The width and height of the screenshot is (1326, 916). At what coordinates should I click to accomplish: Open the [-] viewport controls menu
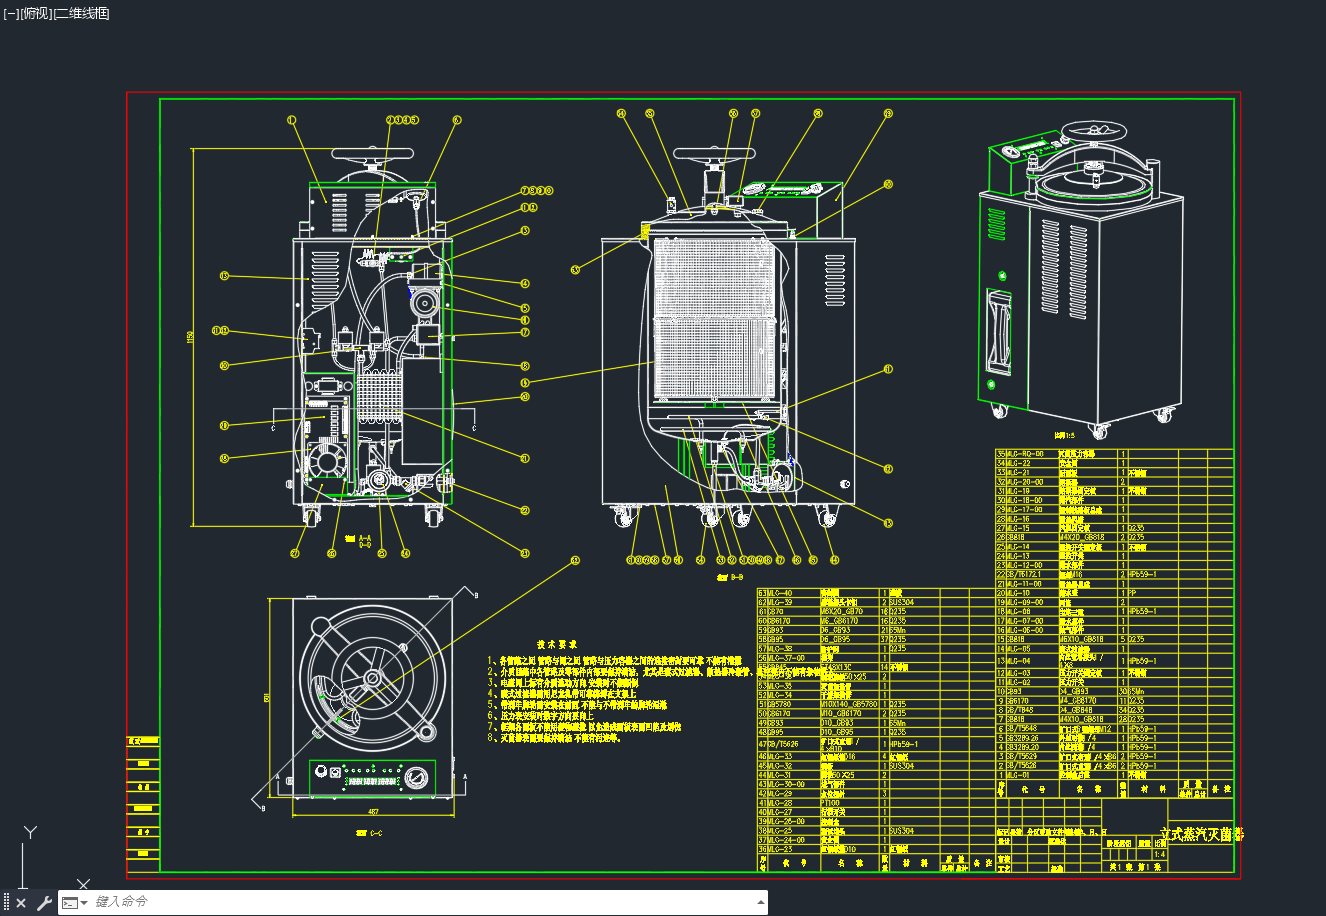(11, 13)
